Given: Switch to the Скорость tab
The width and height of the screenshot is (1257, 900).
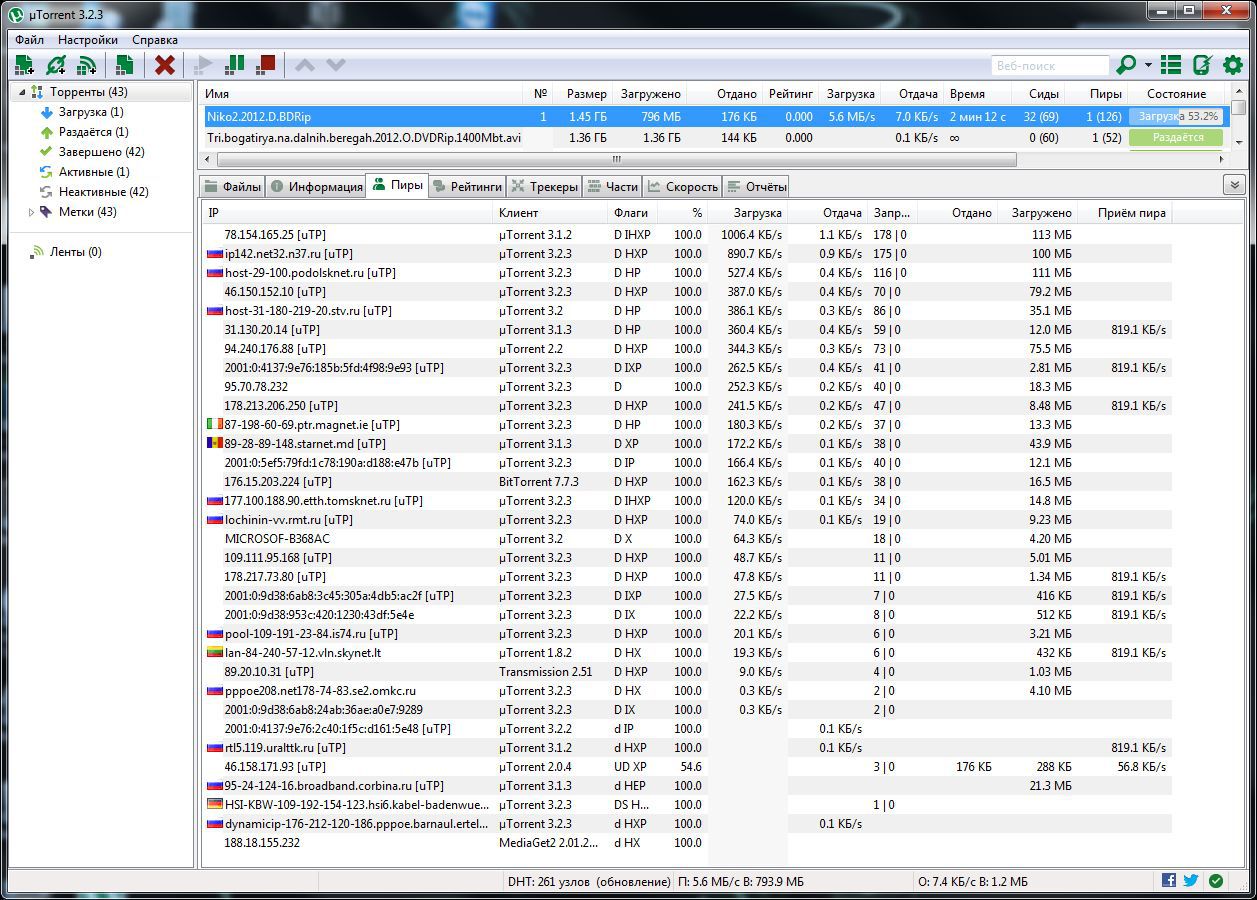Looking at the screenshot, I should point(683,186).
